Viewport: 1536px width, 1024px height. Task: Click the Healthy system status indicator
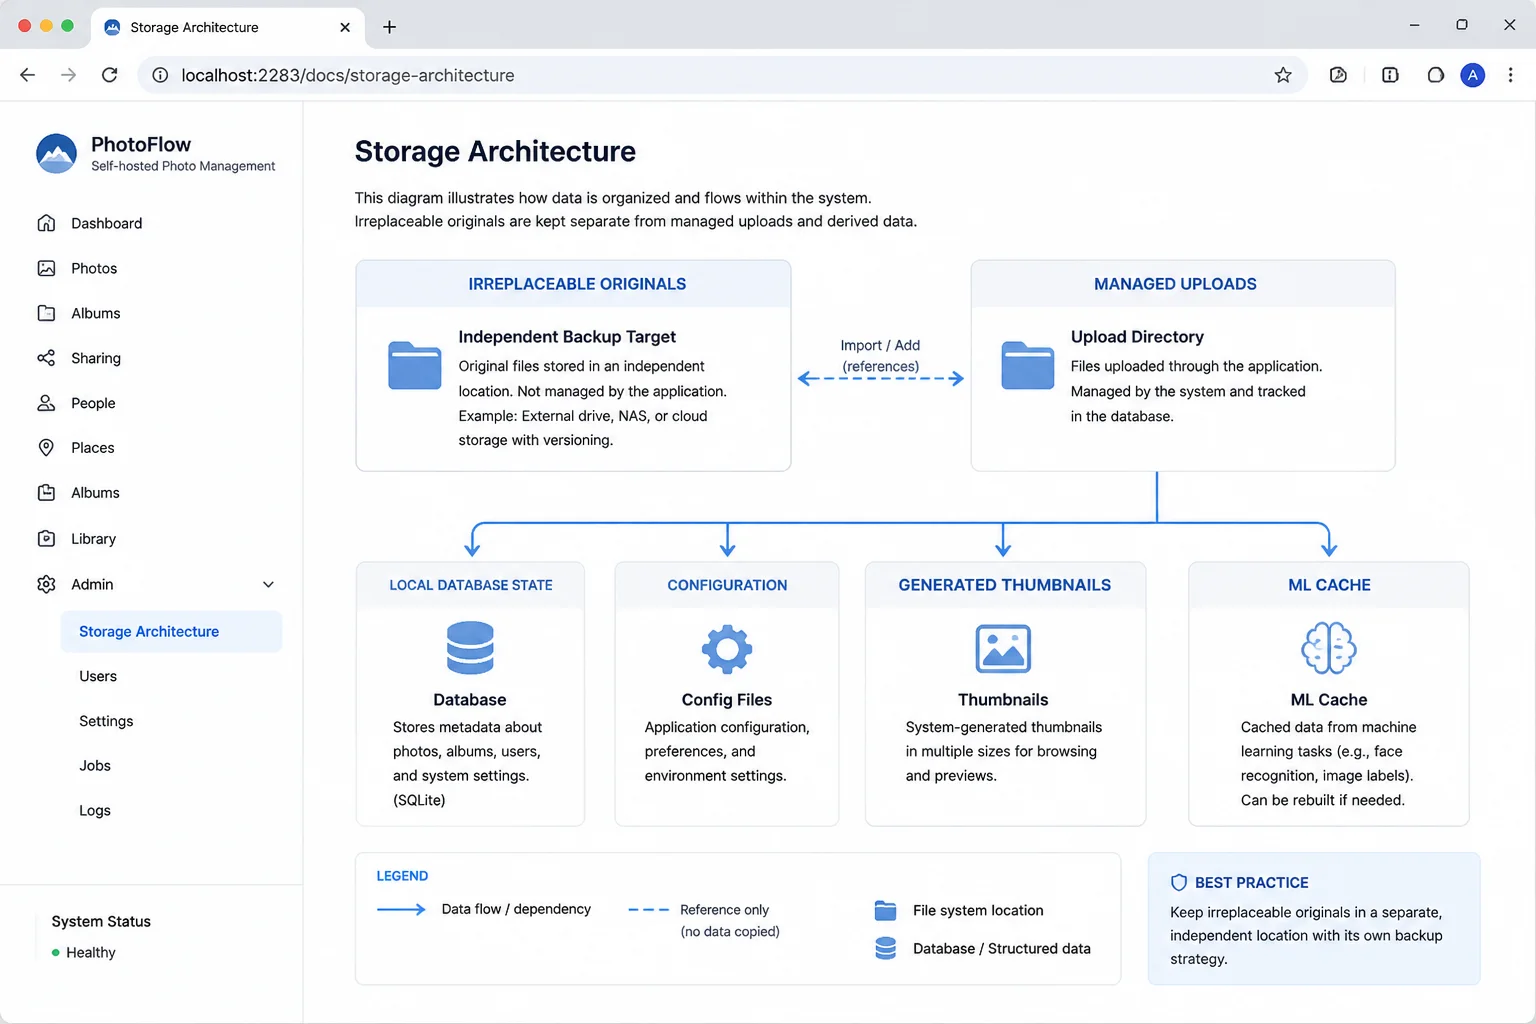point(84,953)
